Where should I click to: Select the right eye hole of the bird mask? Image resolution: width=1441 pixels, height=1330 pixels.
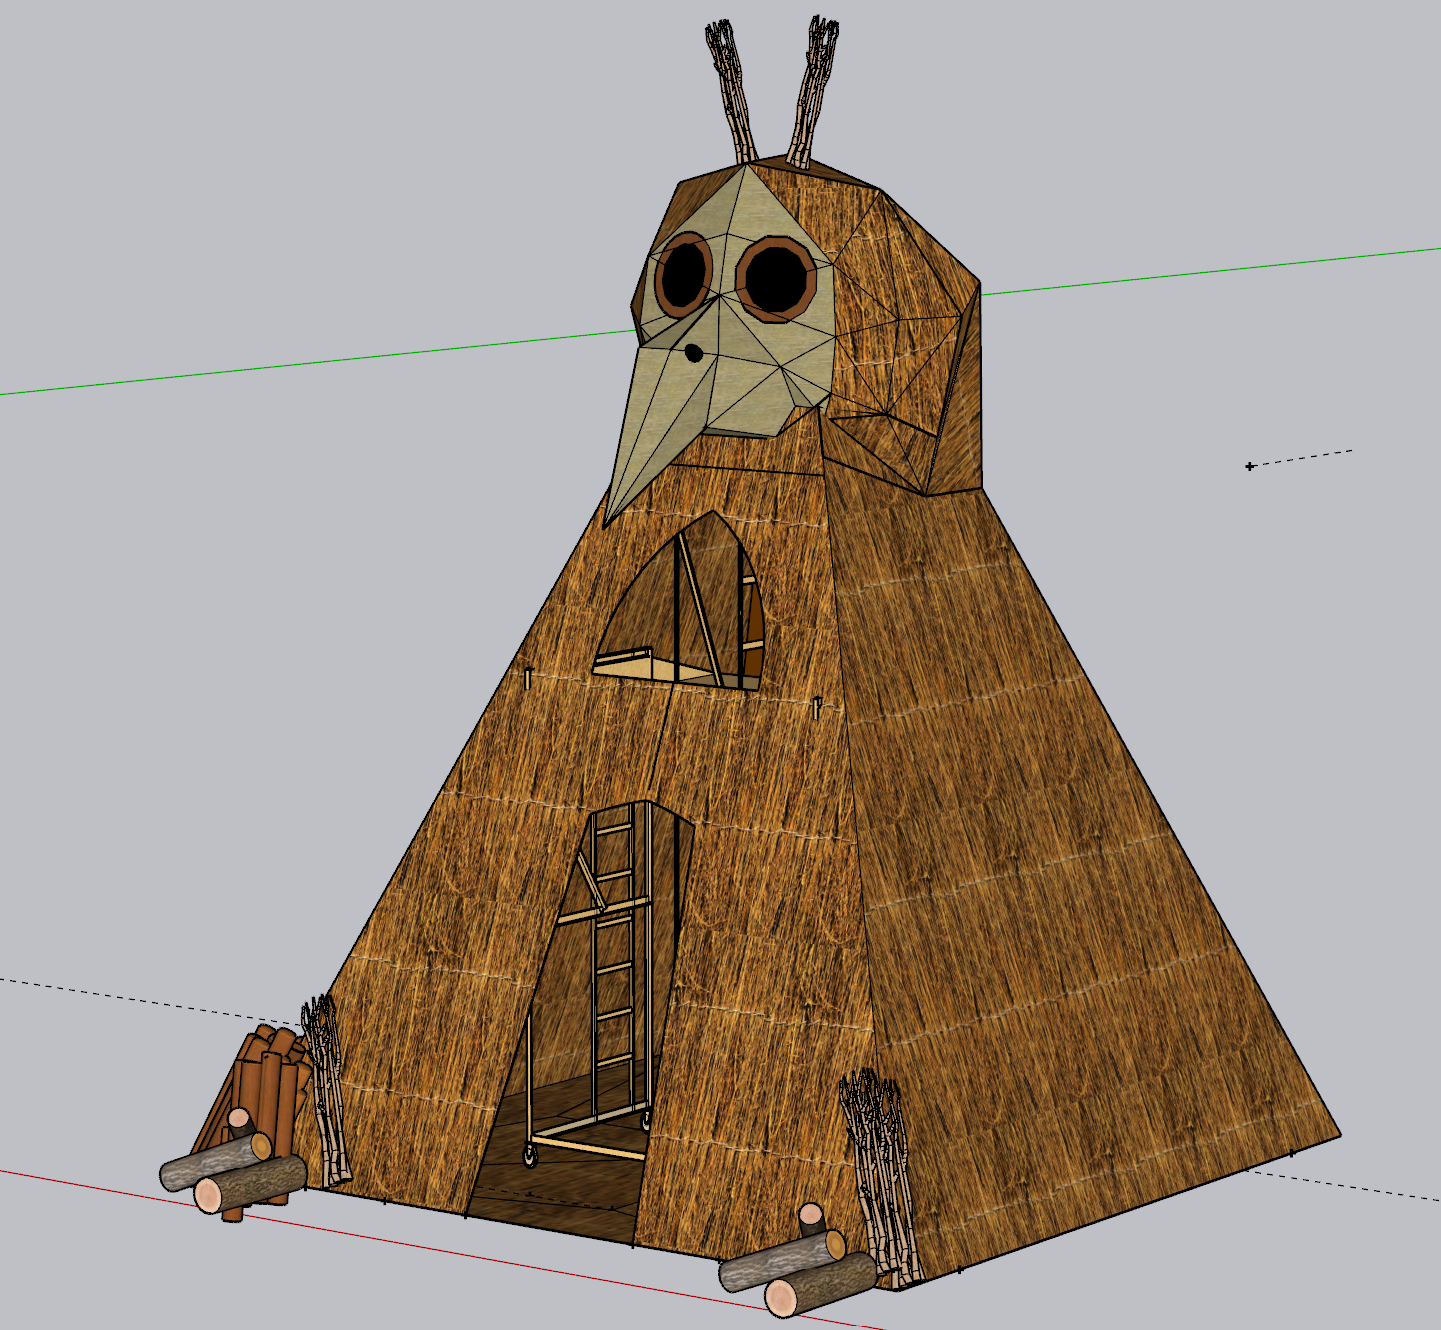[777, 279]
